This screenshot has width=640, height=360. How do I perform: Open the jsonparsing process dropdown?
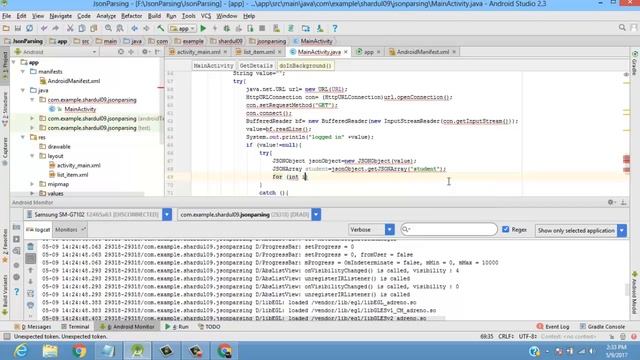(316, 214)
